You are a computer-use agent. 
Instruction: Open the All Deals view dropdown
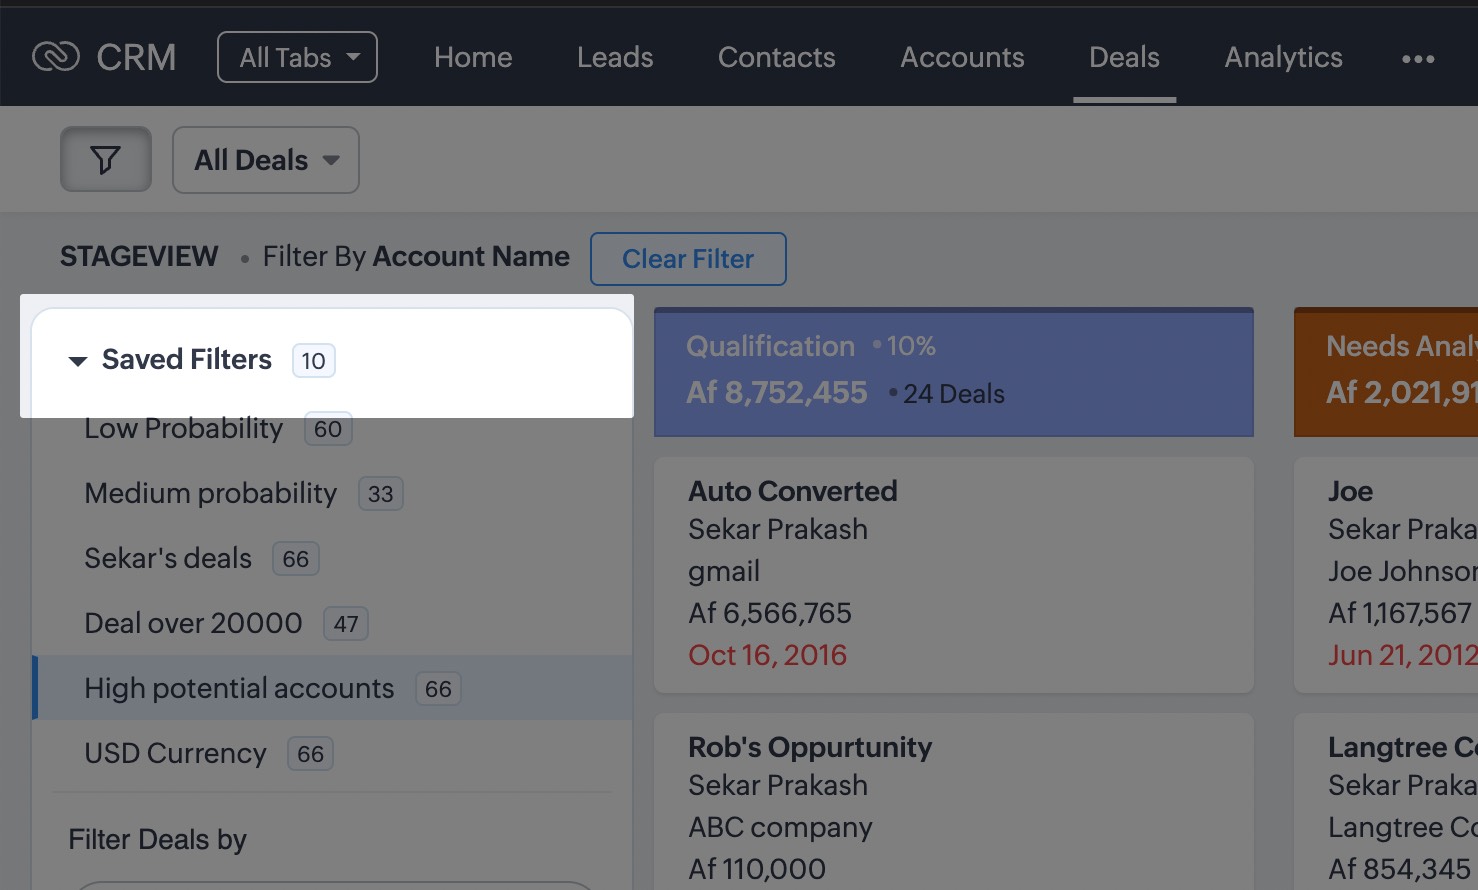[x=266, y=160]
